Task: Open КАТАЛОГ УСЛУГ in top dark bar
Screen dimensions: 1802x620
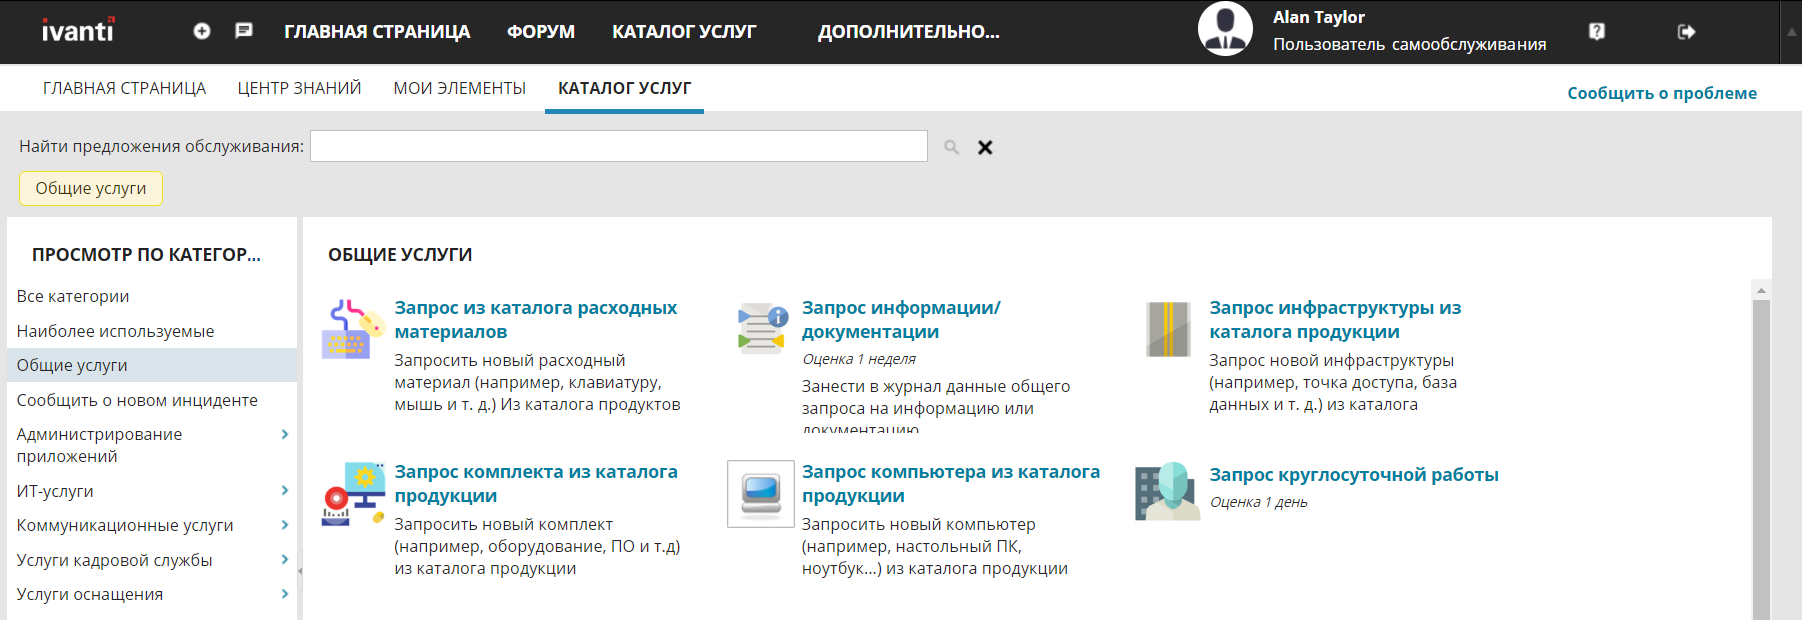Action: pos(684,32)
